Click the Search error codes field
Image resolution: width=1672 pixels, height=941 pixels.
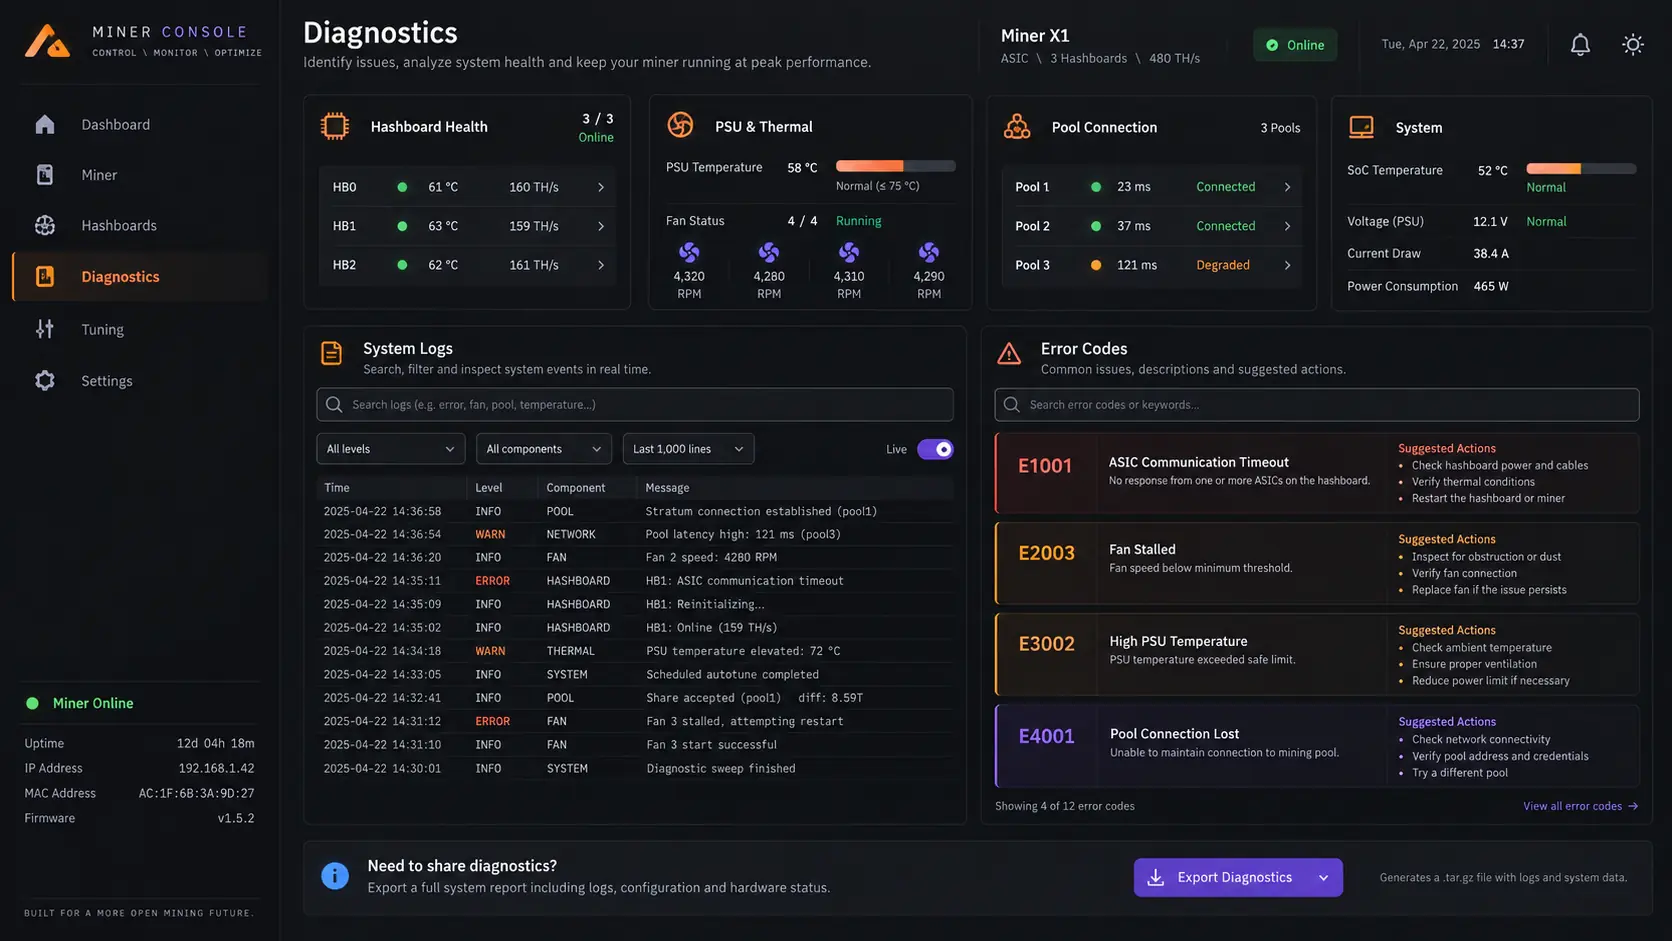[1316, 405]
